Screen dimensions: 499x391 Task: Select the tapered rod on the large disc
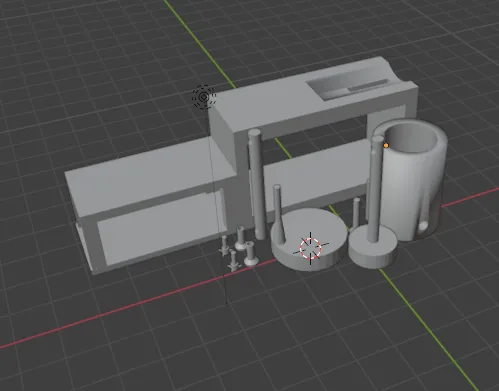click(x=279, y=213)
